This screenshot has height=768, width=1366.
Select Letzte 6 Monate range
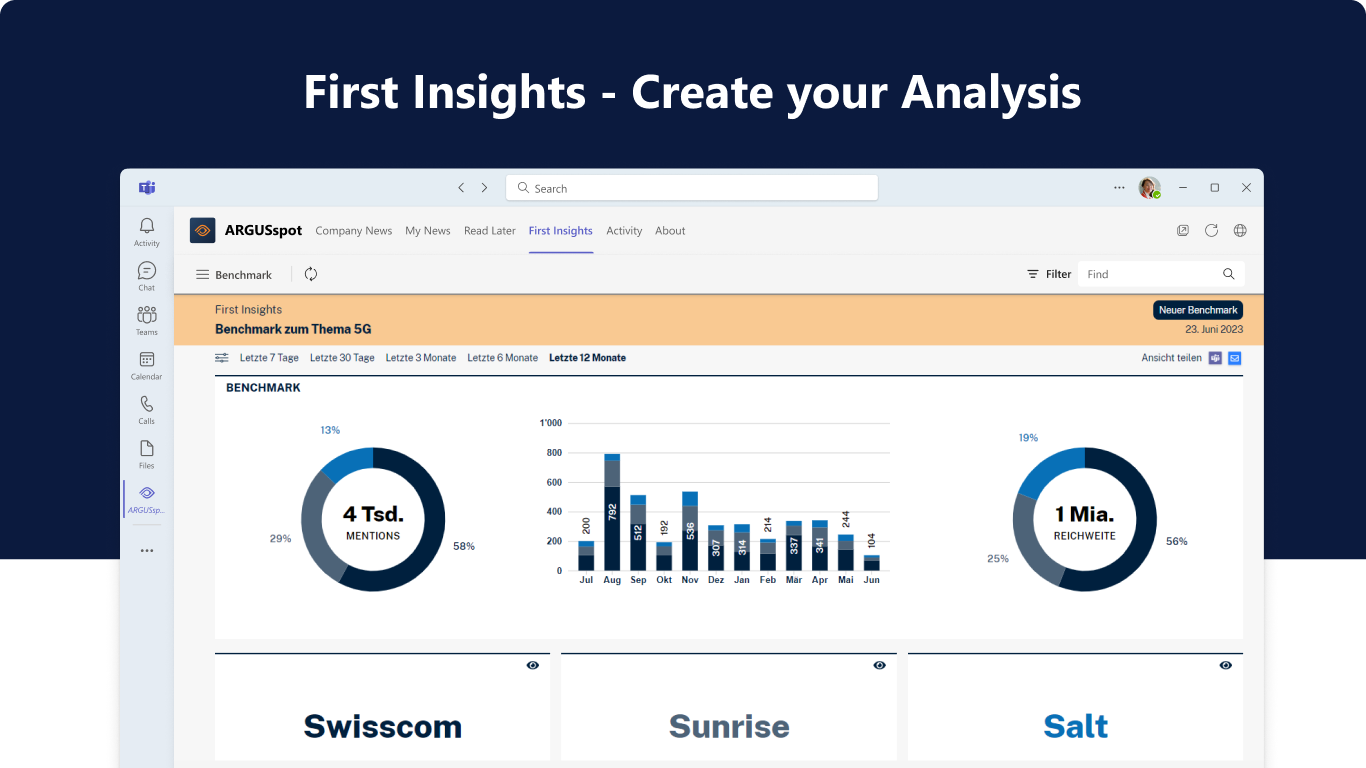click(503, 358)
